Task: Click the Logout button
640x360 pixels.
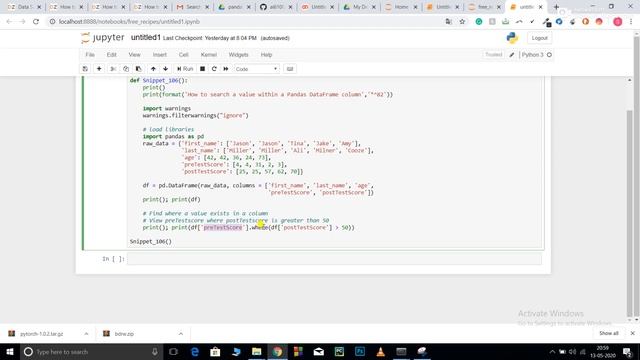Action: 539,38
